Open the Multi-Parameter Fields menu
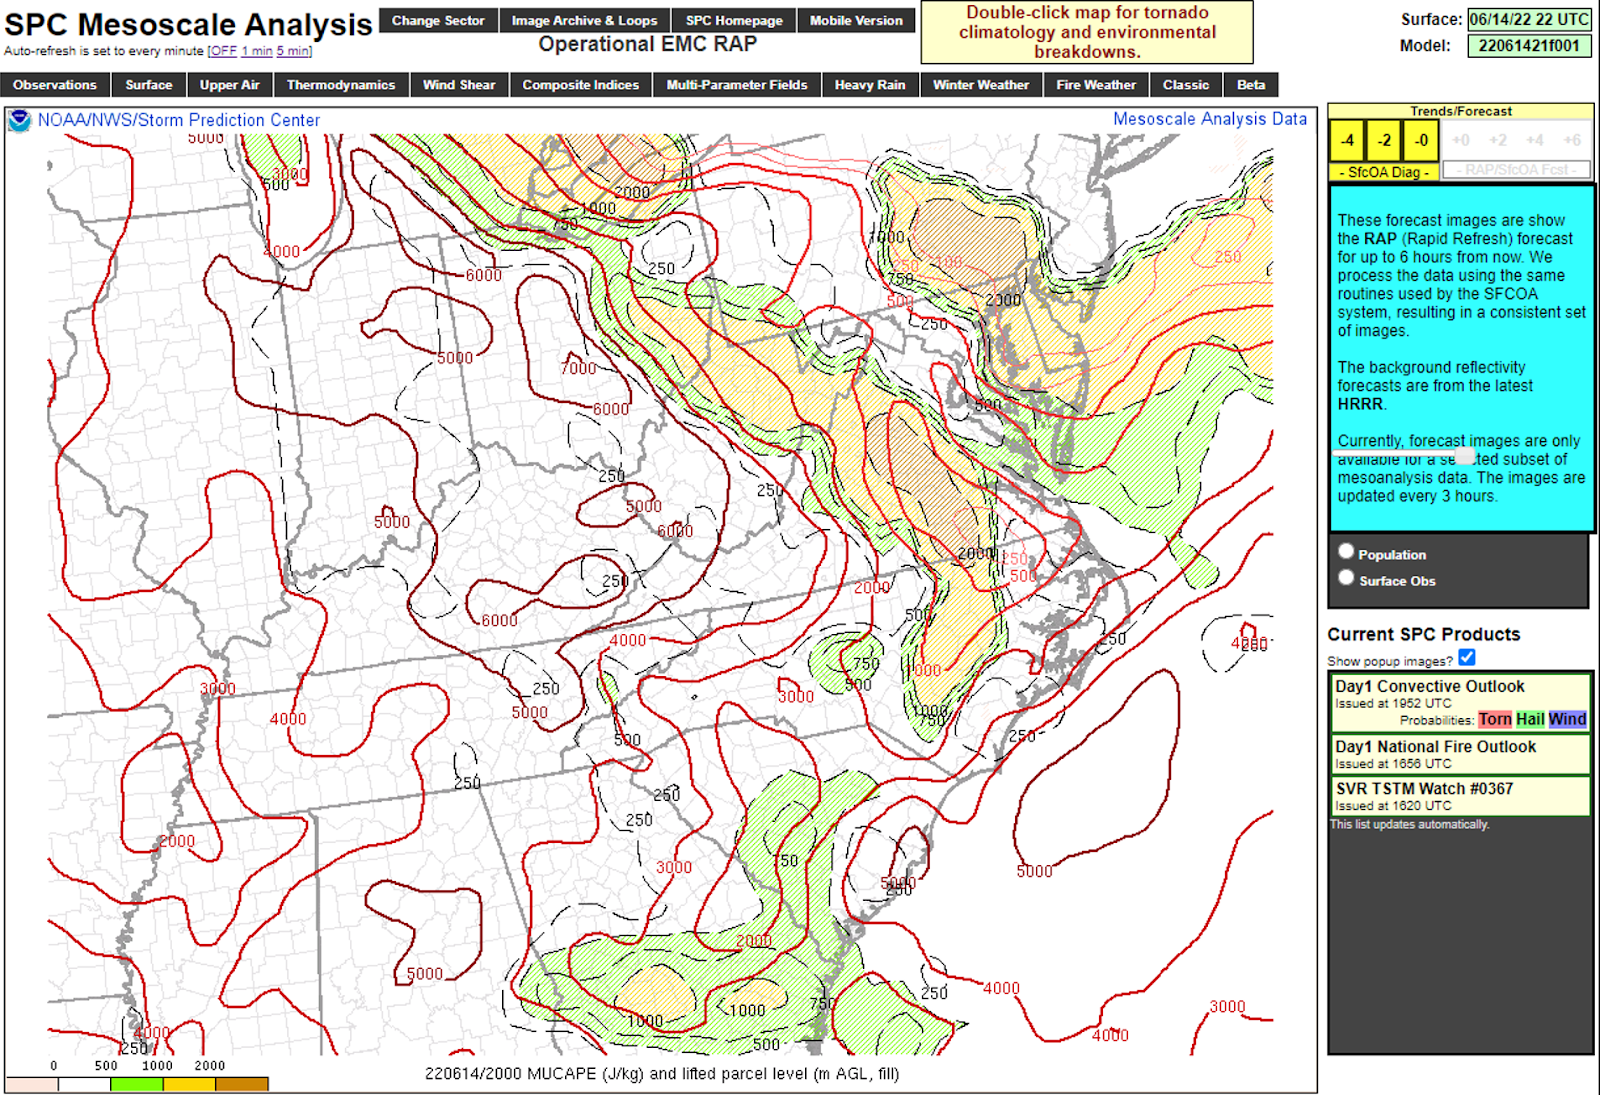This screenshot has height=1095, width=1600. [737, 85]
